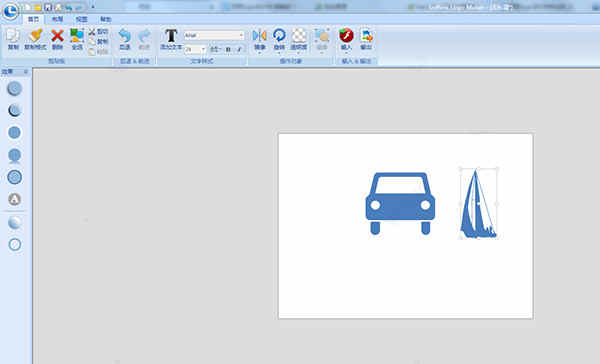The width and height of the screenshot is (600, 364).
Task: Select the car shape on the slide
Action: [x=400, y=203]
